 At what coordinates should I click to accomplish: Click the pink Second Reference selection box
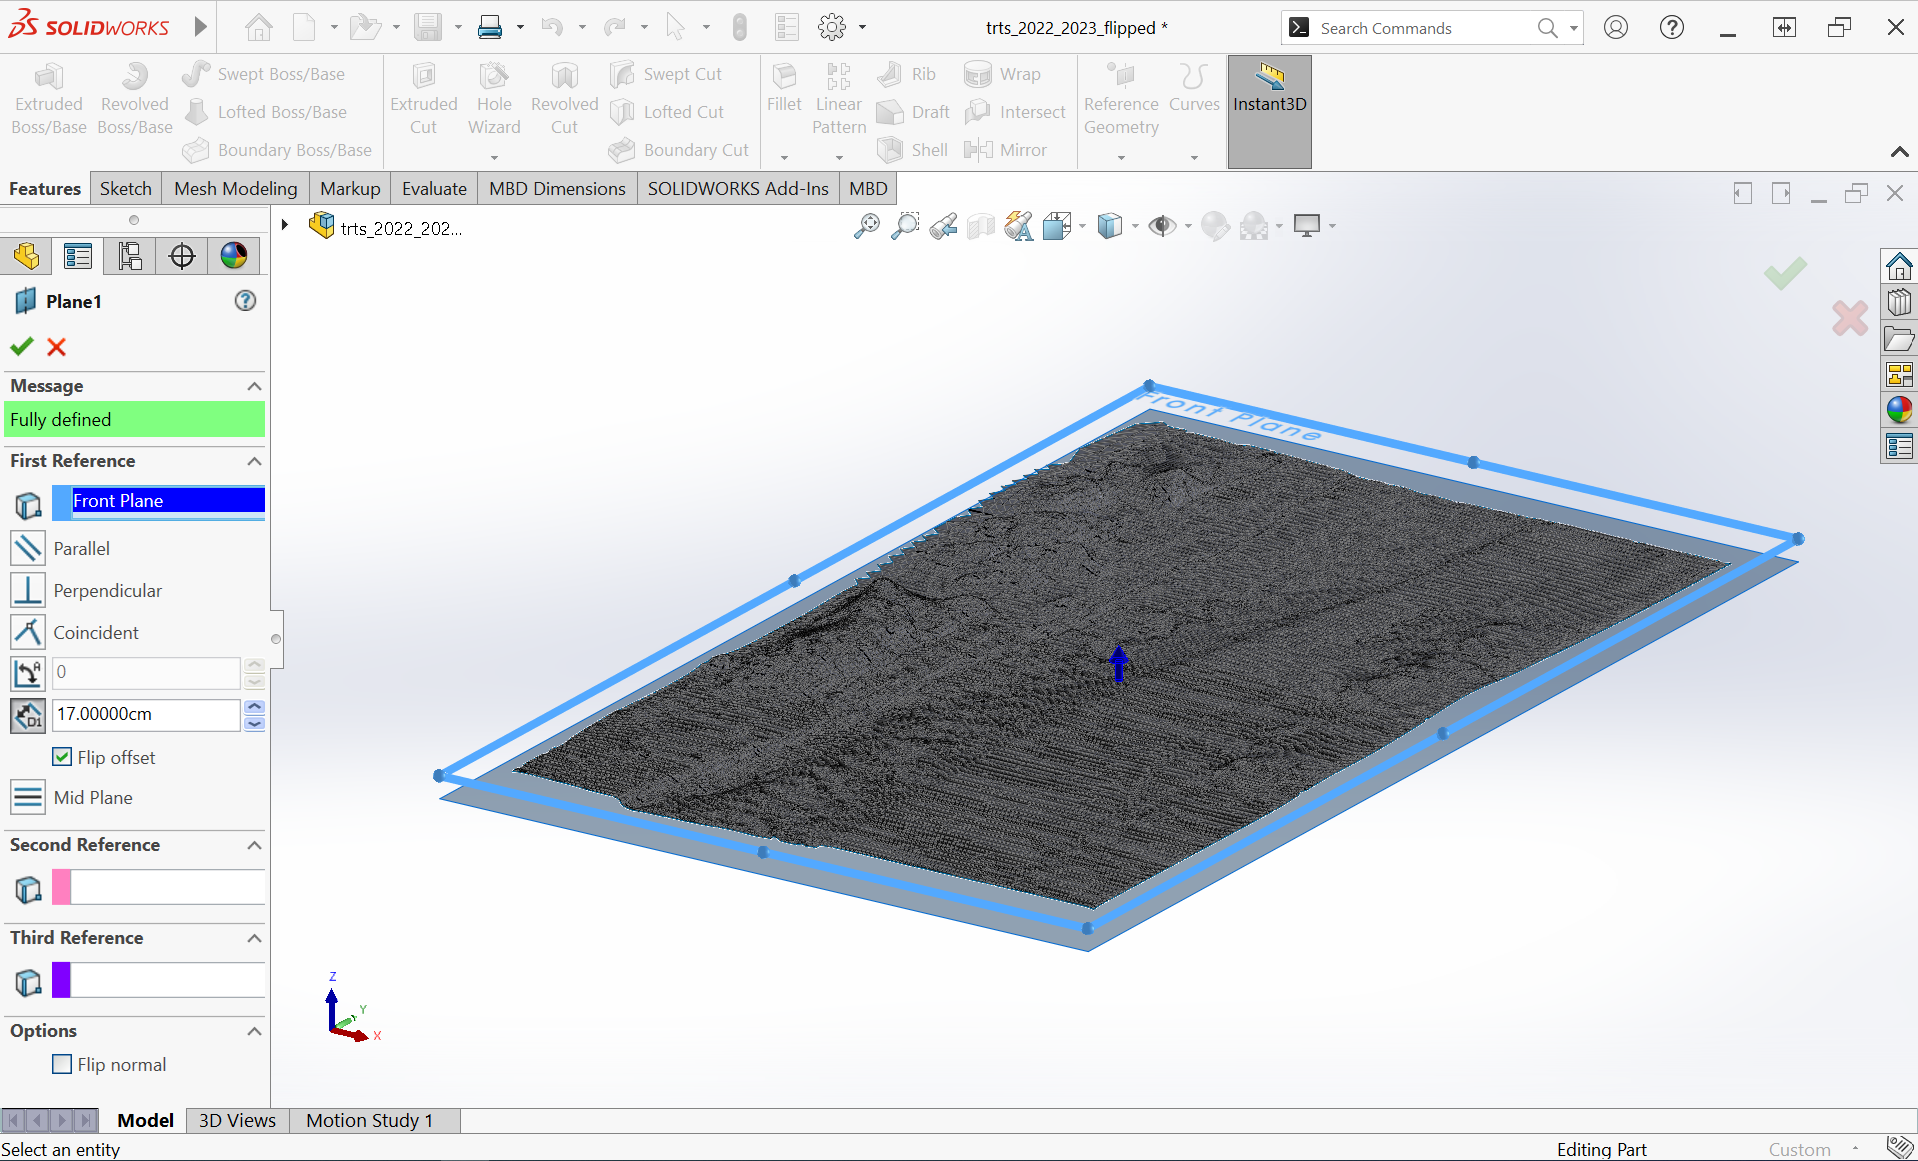click(x=159, y=887)
